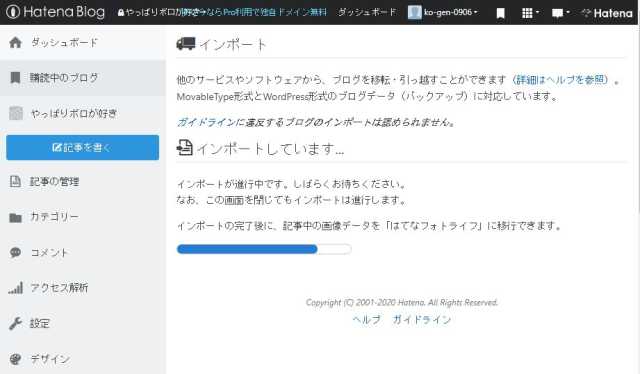
Task: Open the ガイドライン link in the italic notice
Action: [206, 122]
